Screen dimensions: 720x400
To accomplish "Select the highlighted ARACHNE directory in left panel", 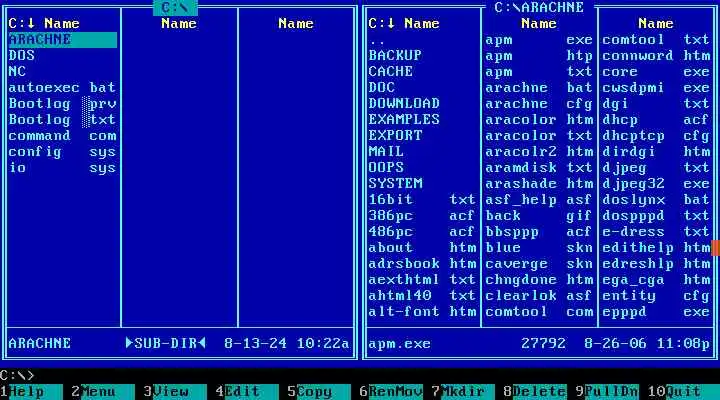I will [62, 39].
